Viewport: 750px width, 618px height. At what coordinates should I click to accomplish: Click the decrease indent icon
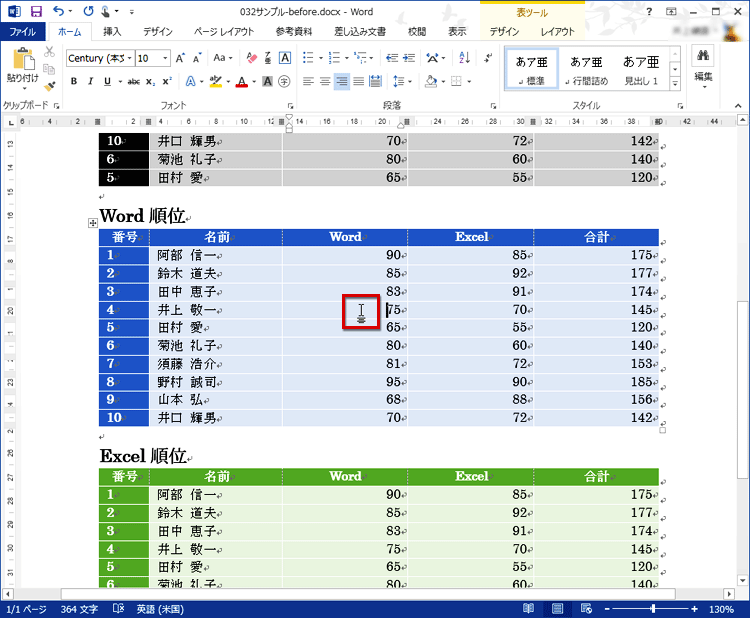392,58
